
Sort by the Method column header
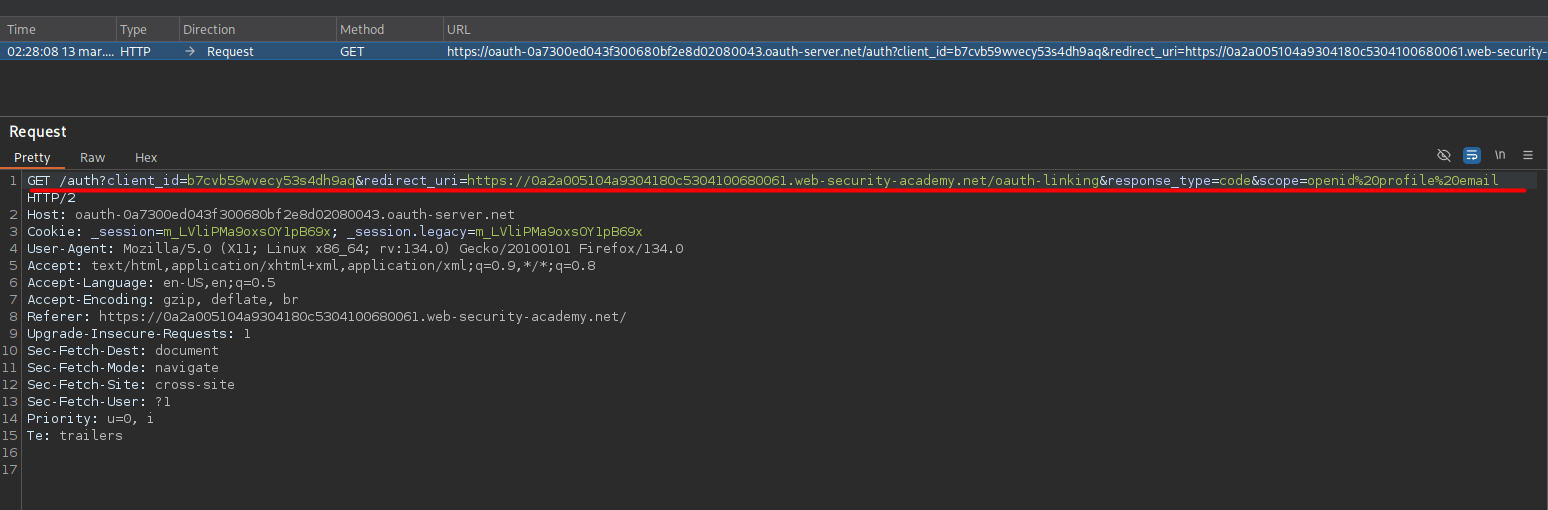(x=362, y=30)
